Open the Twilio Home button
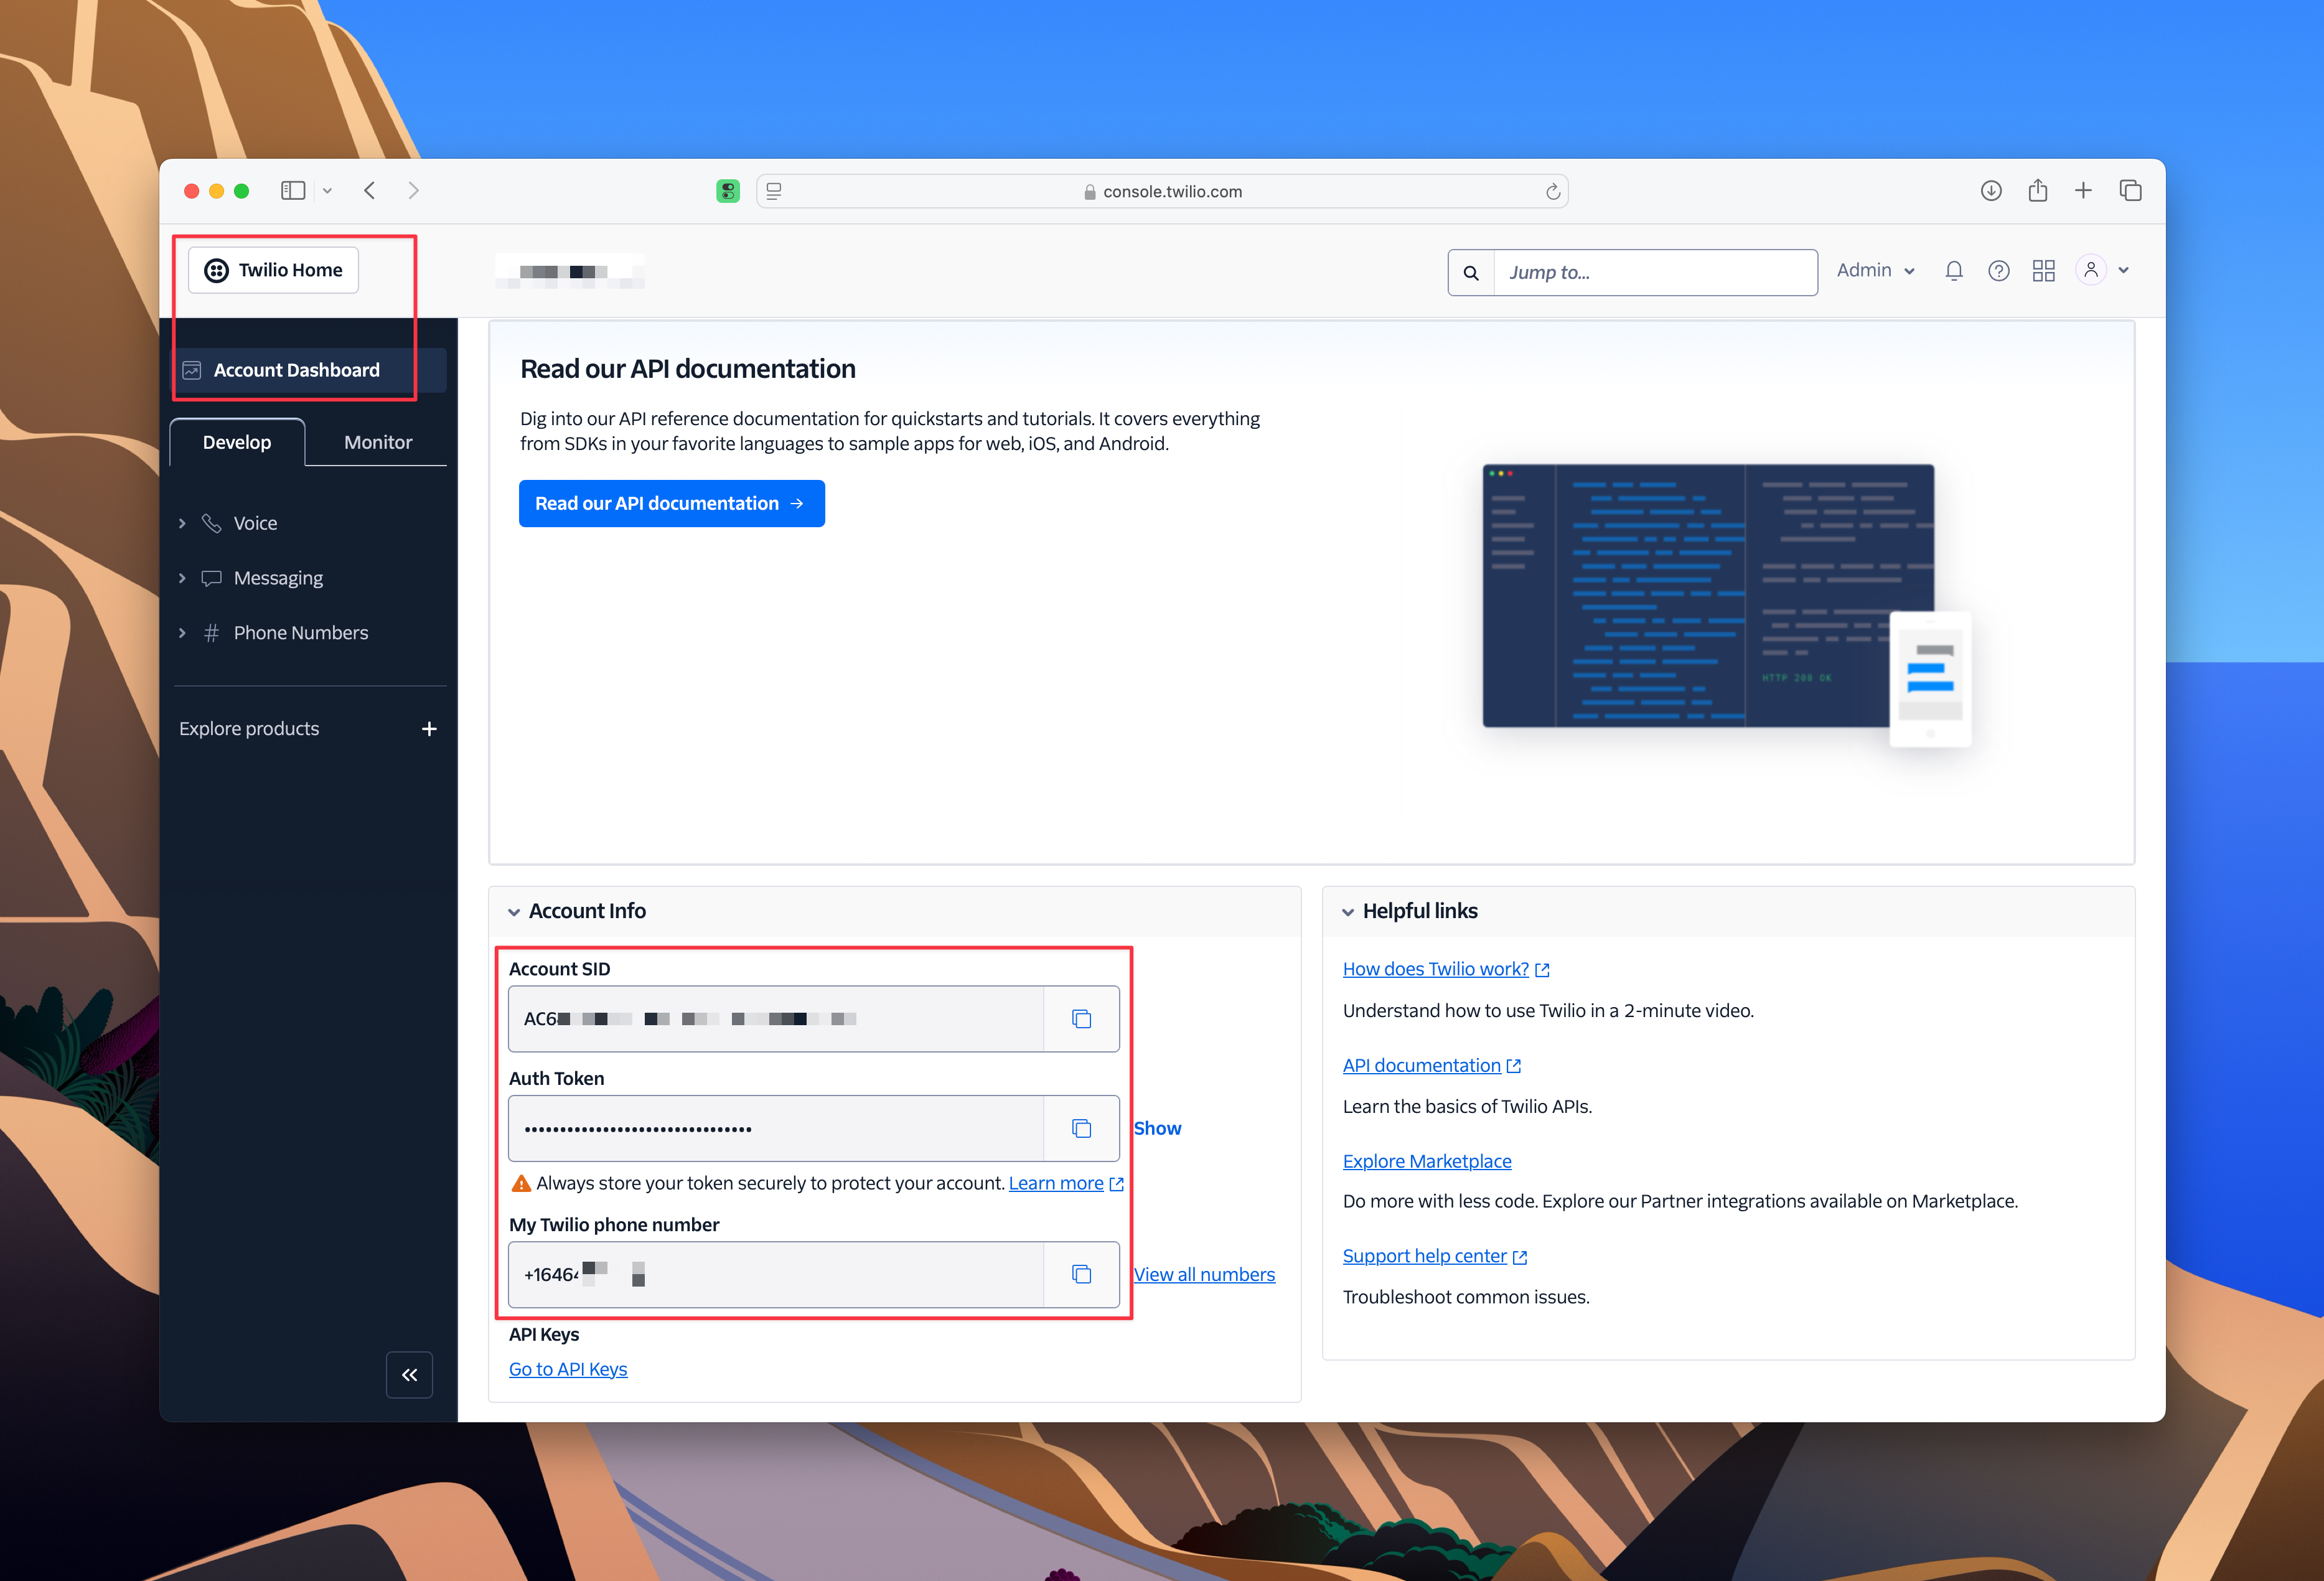The image size is (2324, 1581). 273,270
